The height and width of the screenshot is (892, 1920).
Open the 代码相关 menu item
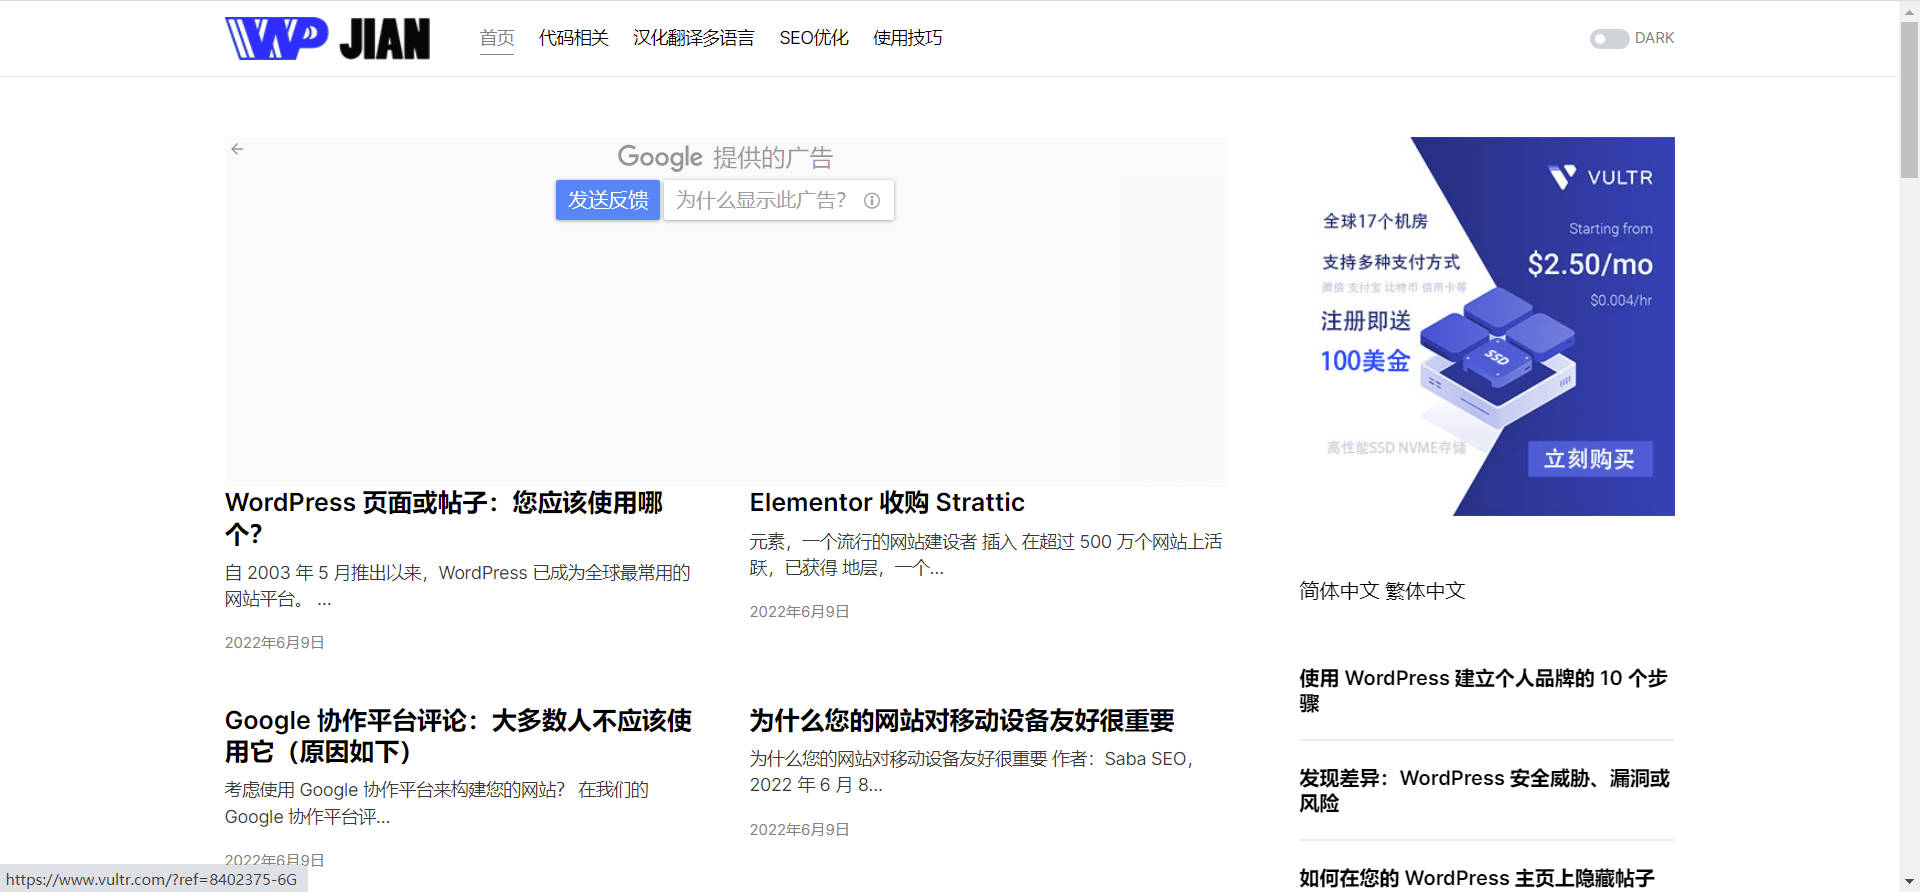tap(573, 38)
